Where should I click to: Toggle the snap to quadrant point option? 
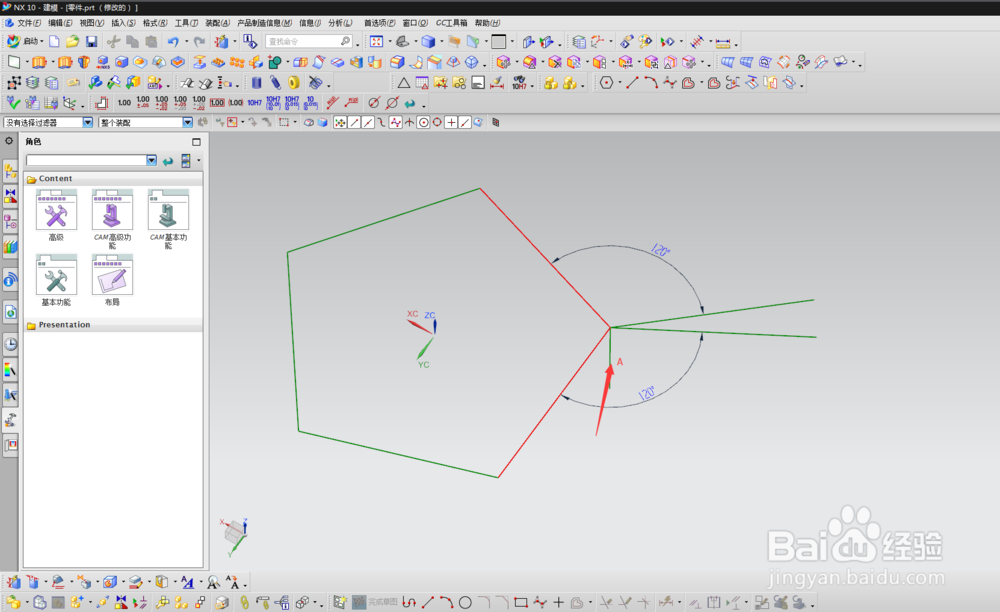click(437, 122)
